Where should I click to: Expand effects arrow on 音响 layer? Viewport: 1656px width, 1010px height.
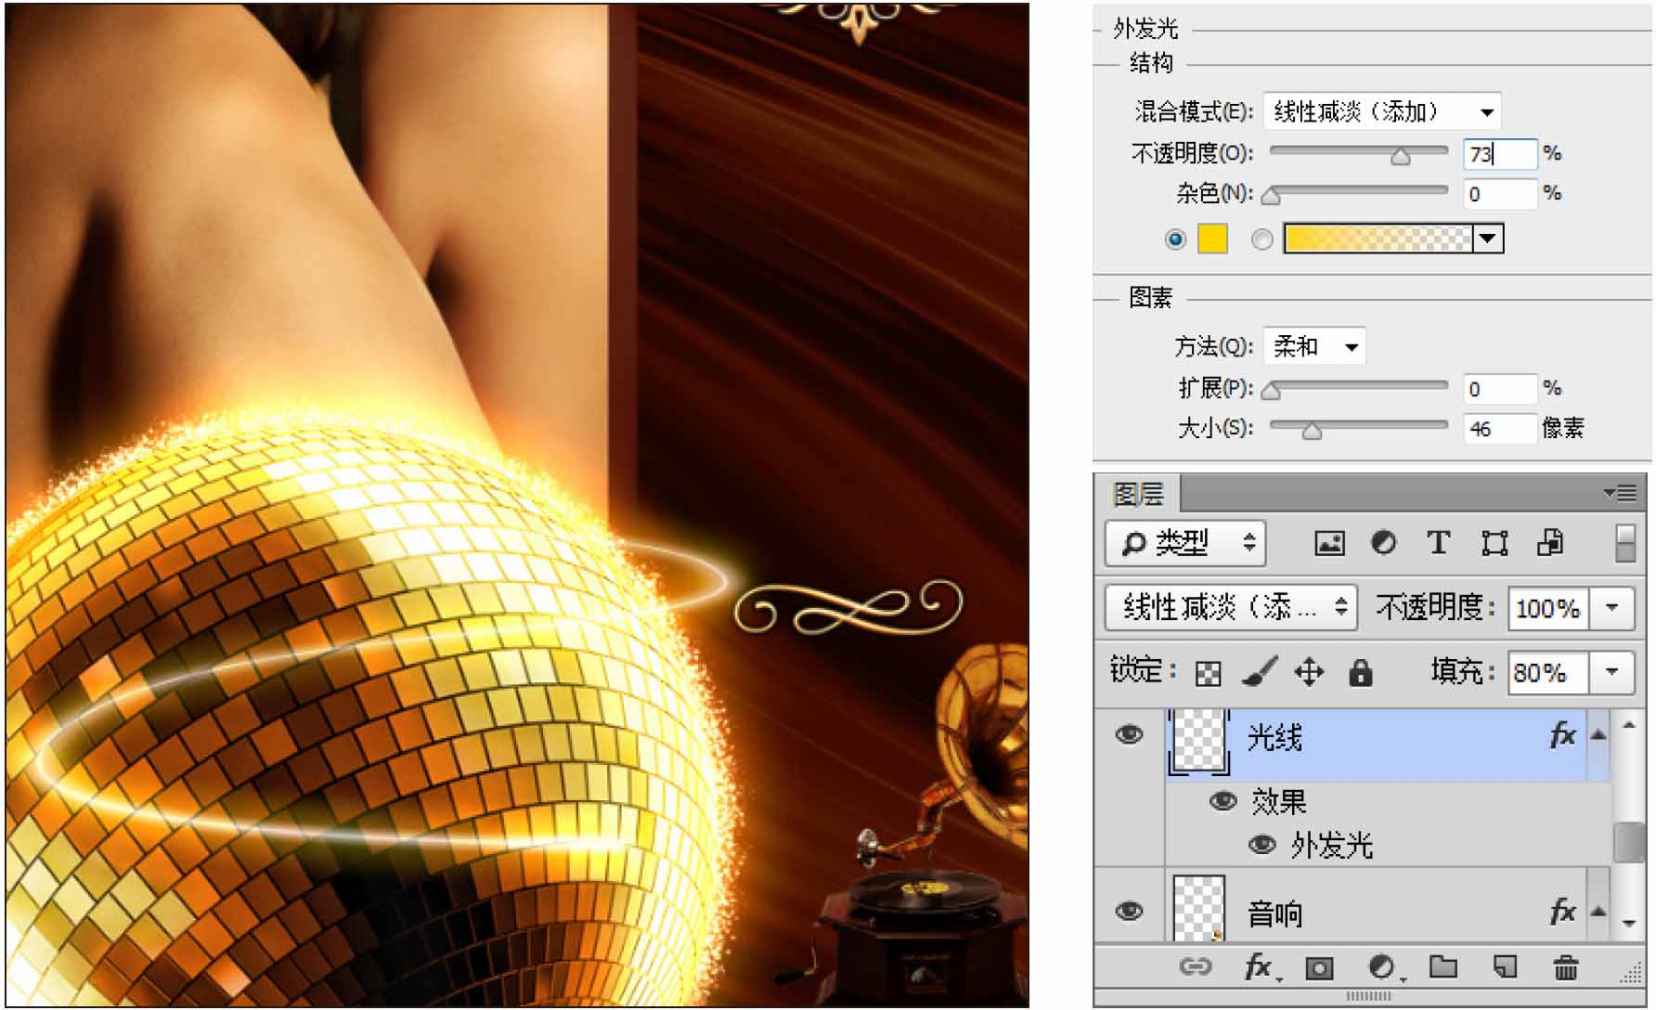1599,911
